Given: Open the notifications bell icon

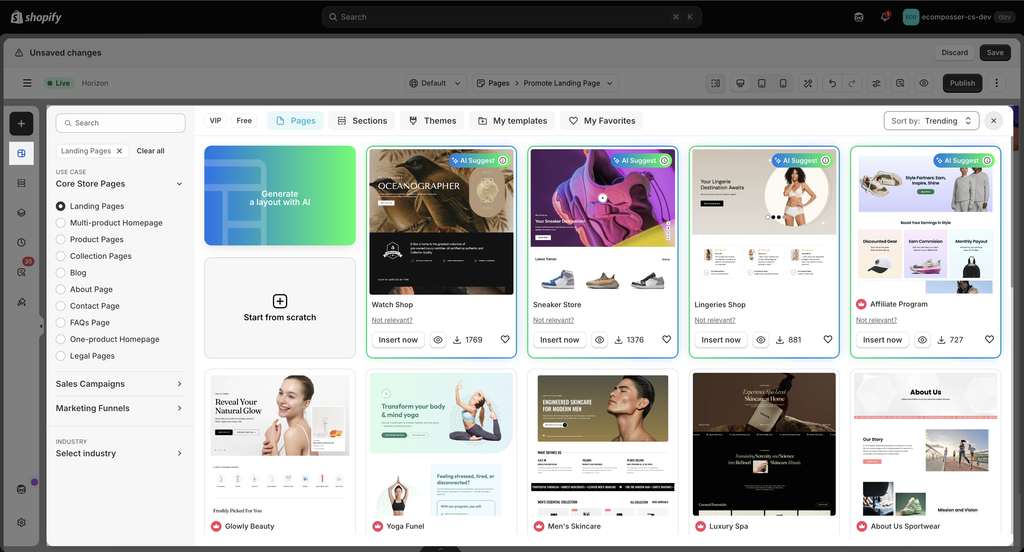Looking at the screenshot, I should tap(885, 17).
